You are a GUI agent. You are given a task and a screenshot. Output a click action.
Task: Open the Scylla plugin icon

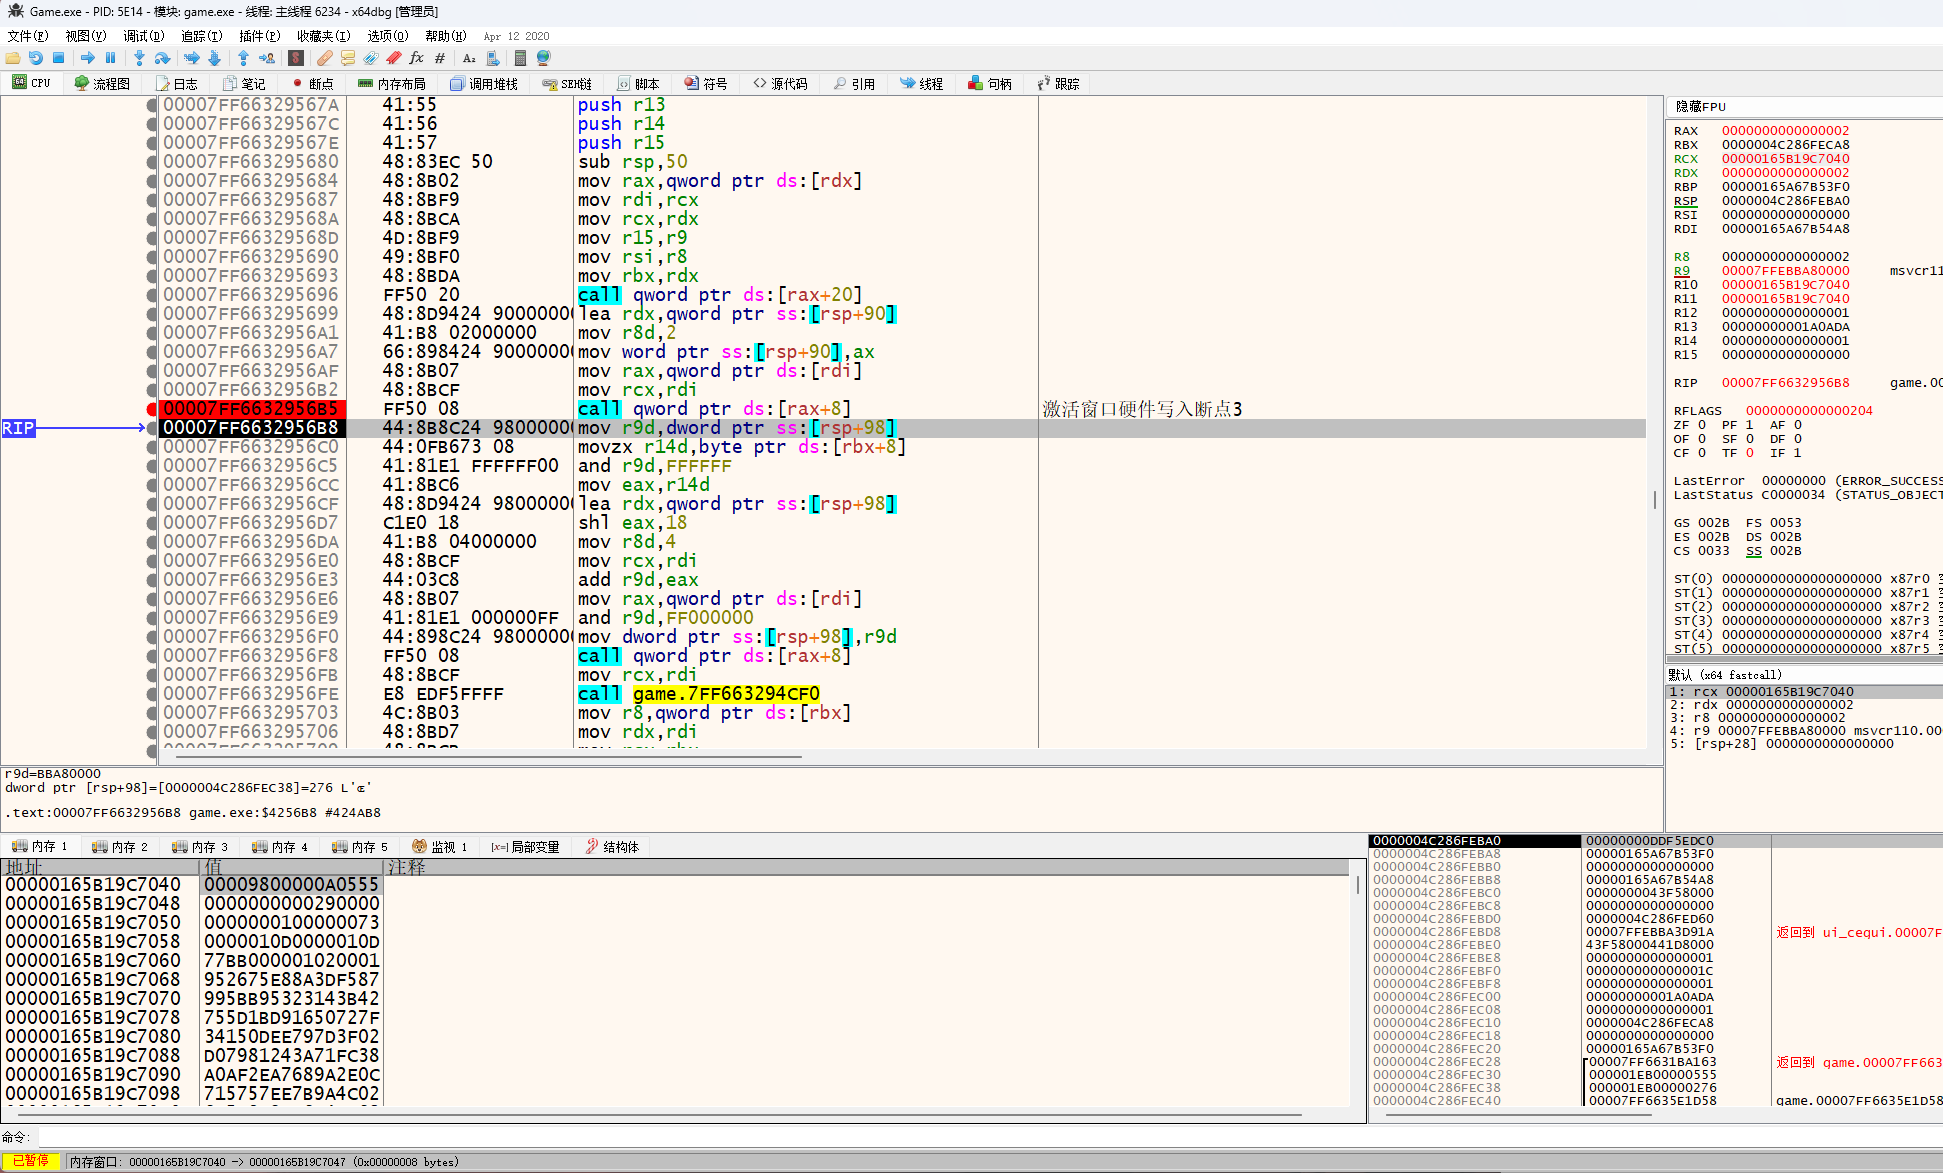tap(296, 58)
